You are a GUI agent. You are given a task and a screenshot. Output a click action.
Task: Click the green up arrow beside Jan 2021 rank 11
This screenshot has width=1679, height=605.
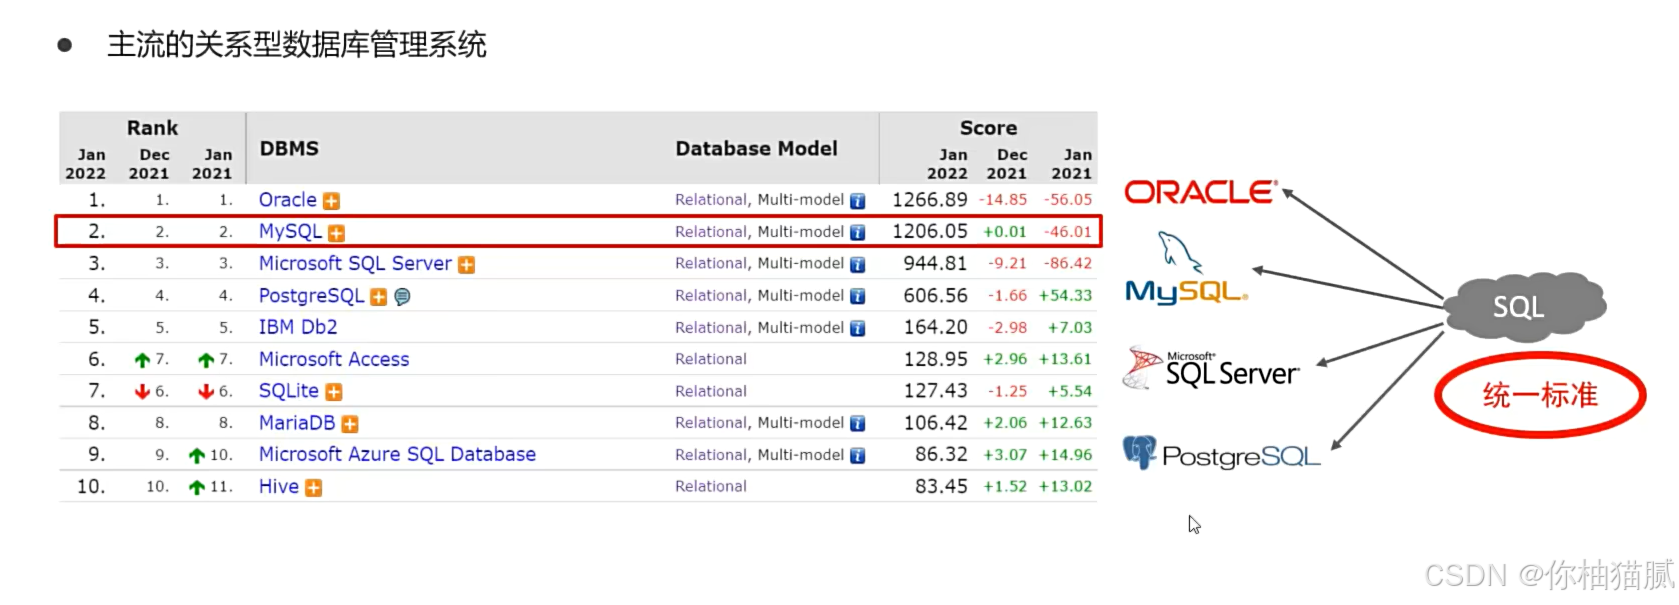tap(197, 488)
